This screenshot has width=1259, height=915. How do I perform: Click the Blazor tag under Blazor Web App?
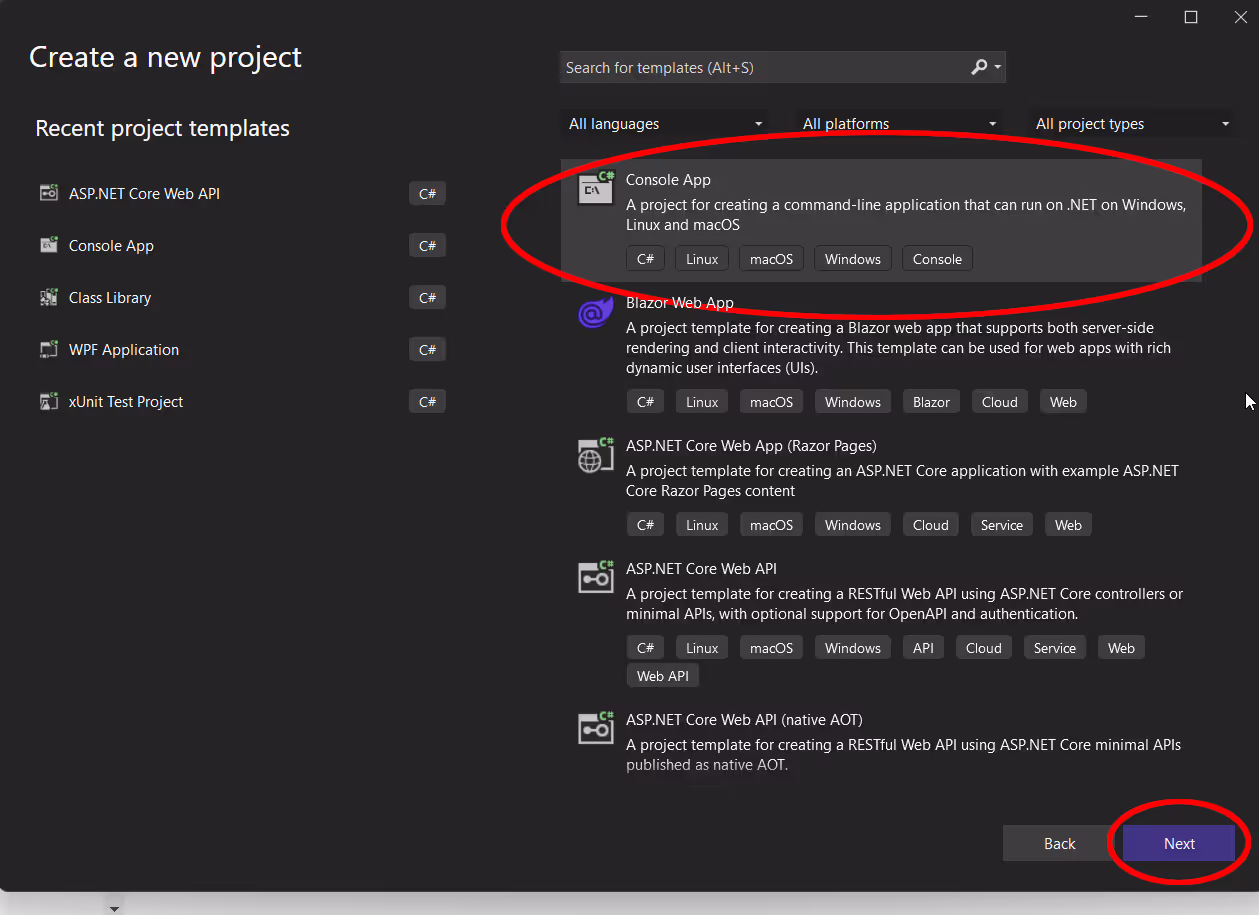(931, 402)
